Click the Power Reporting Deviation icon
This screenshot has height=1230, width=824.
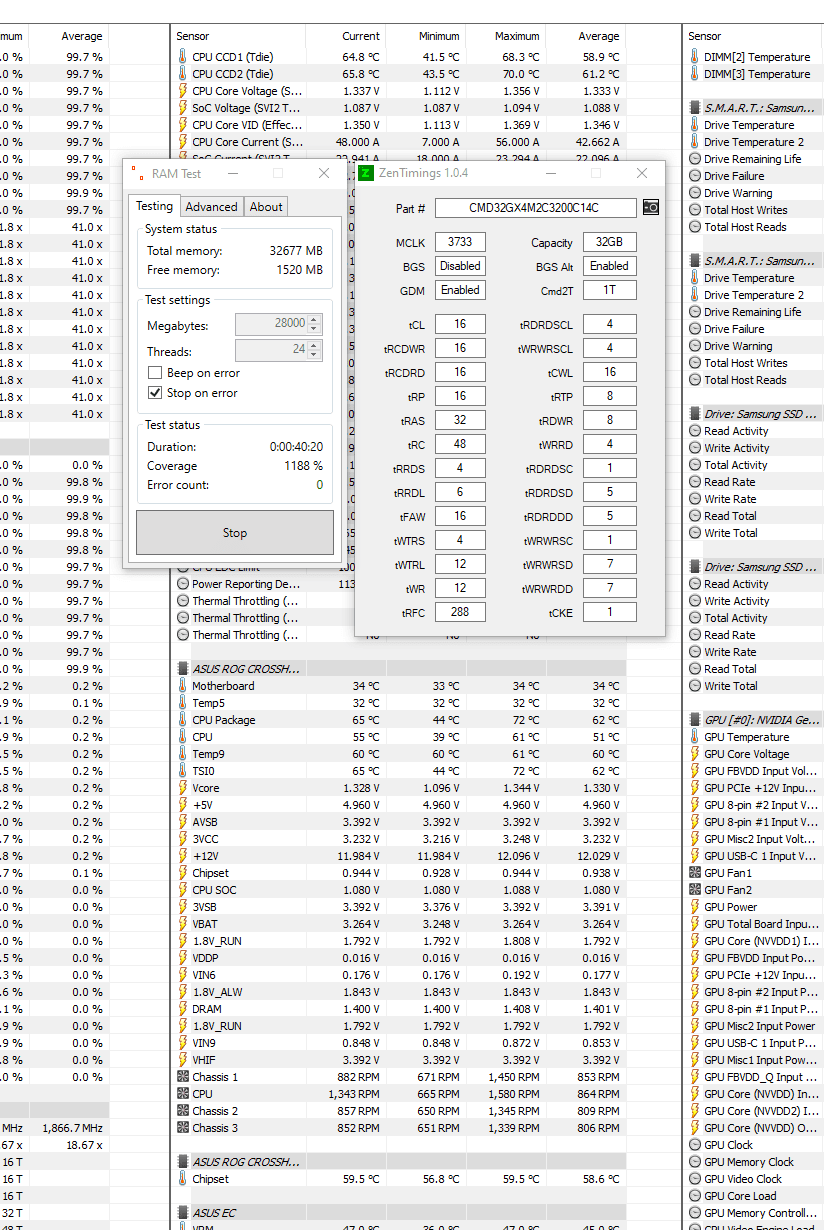[x=182, y=584]
